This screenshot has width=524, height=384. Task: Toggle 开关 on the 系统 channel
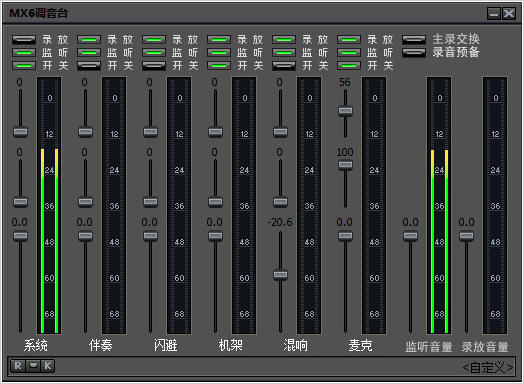click(24, 65)
